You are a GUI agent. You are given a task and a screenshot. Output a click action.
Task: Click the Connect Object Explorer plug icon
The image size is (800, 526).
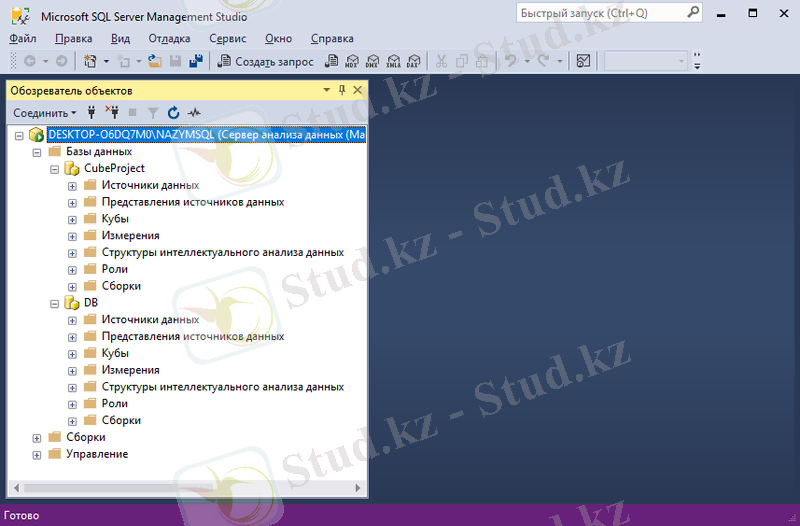pyautogui.click(x=91, y=112)
